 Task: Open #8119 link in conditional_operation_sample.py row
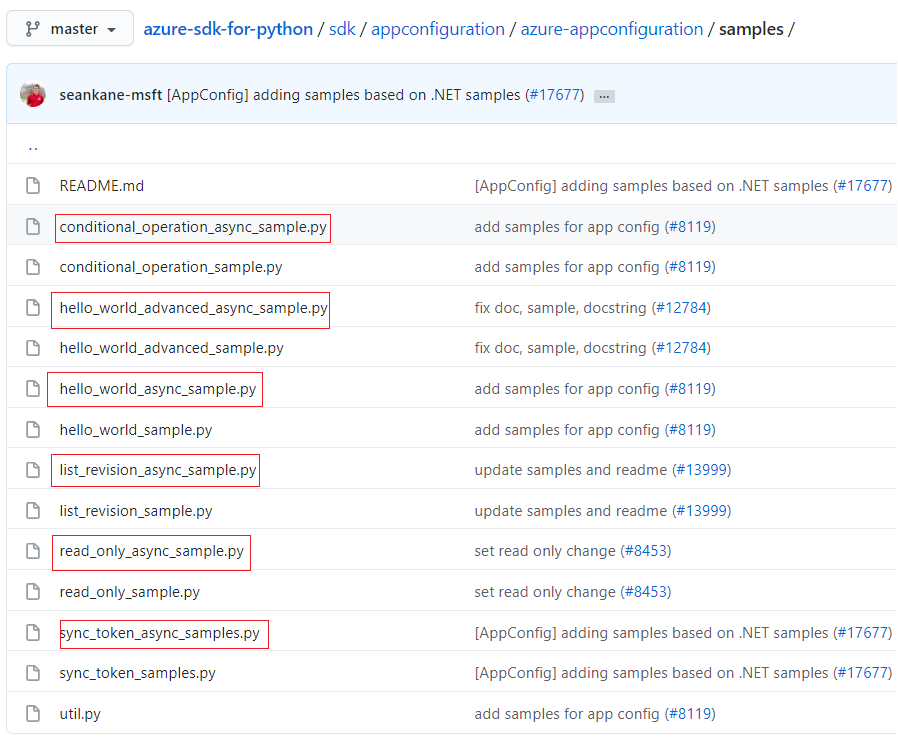click(690, 267)
